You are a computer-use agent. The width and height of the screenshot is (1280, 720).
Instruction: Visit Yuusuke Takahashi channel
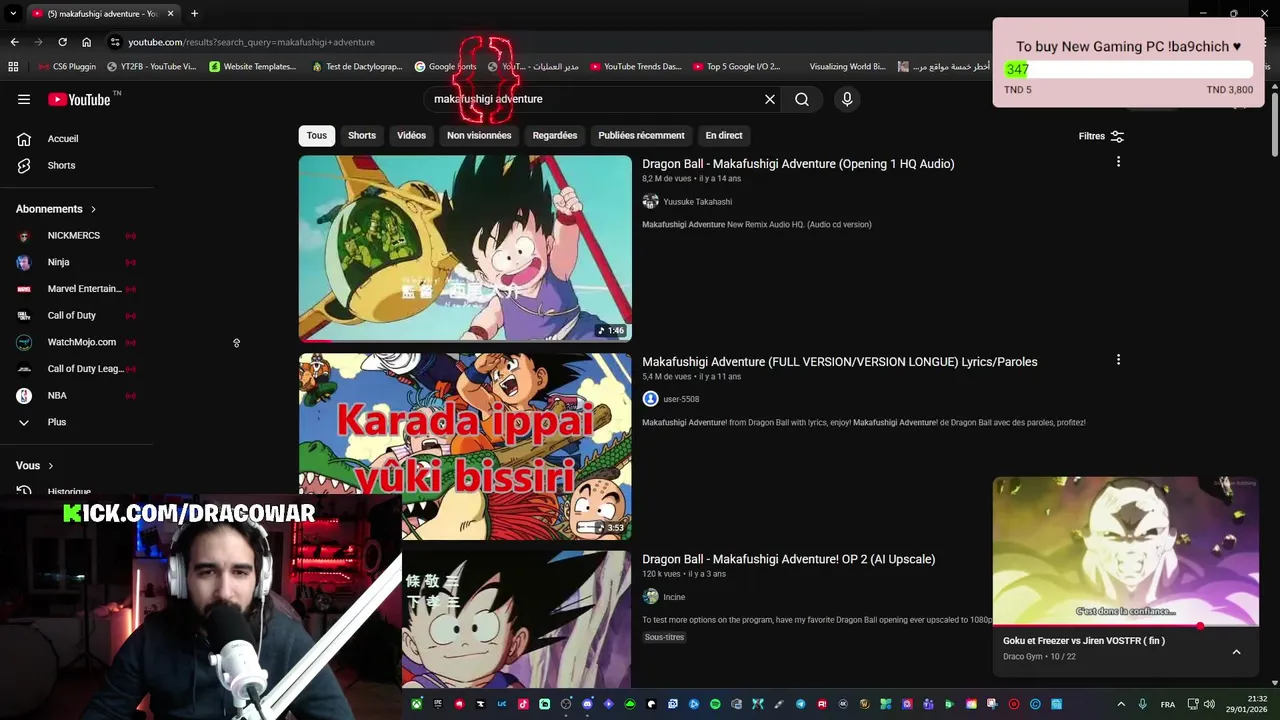tap(698, 202)
